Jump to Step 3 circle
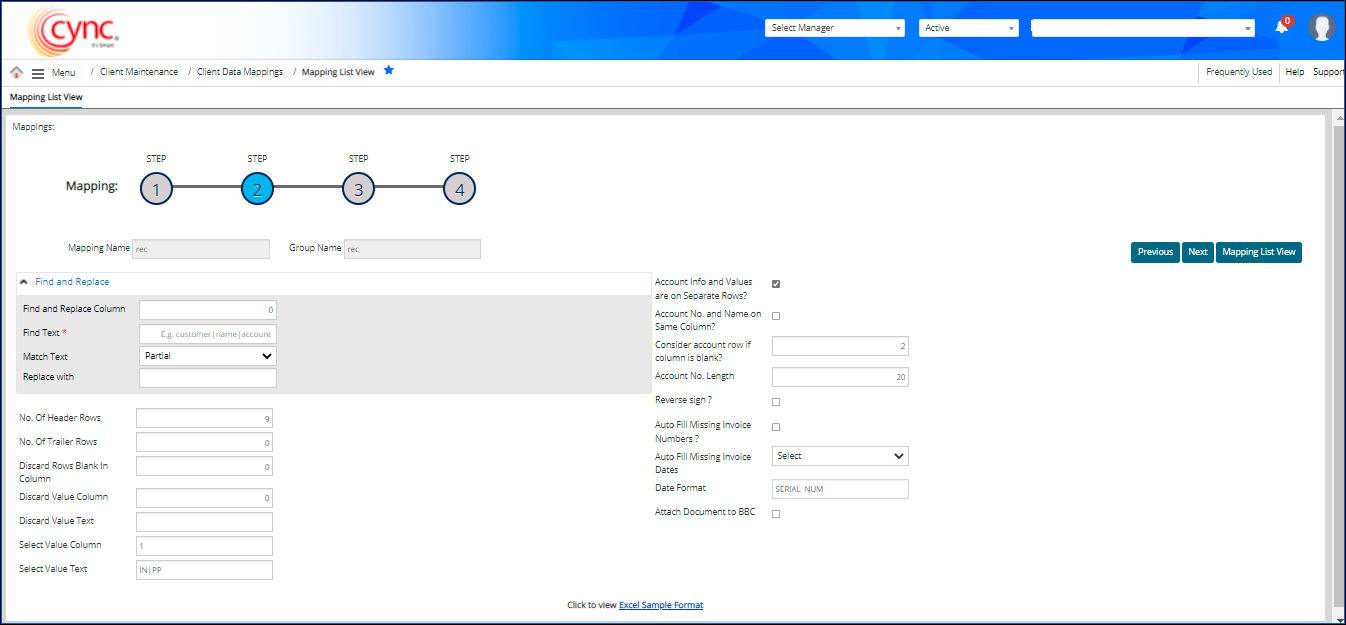This screenshot has width=1346, height=625. (x=358, y=189)
